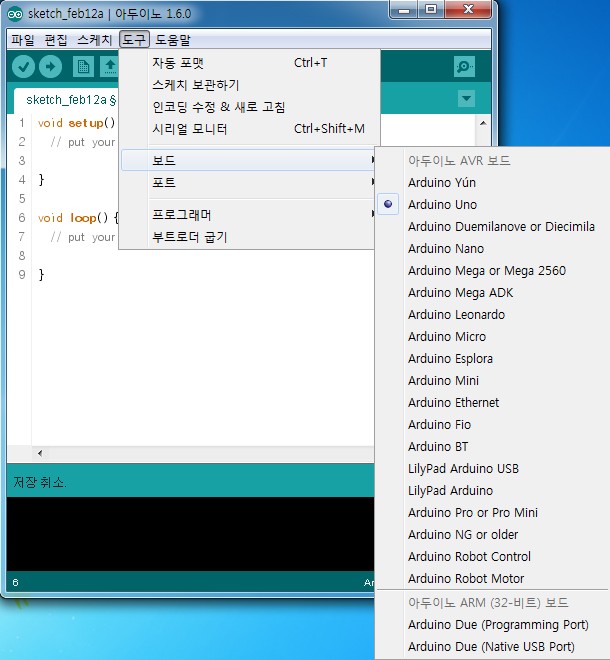Open the Serial Monitor magnifier icon

464,67
